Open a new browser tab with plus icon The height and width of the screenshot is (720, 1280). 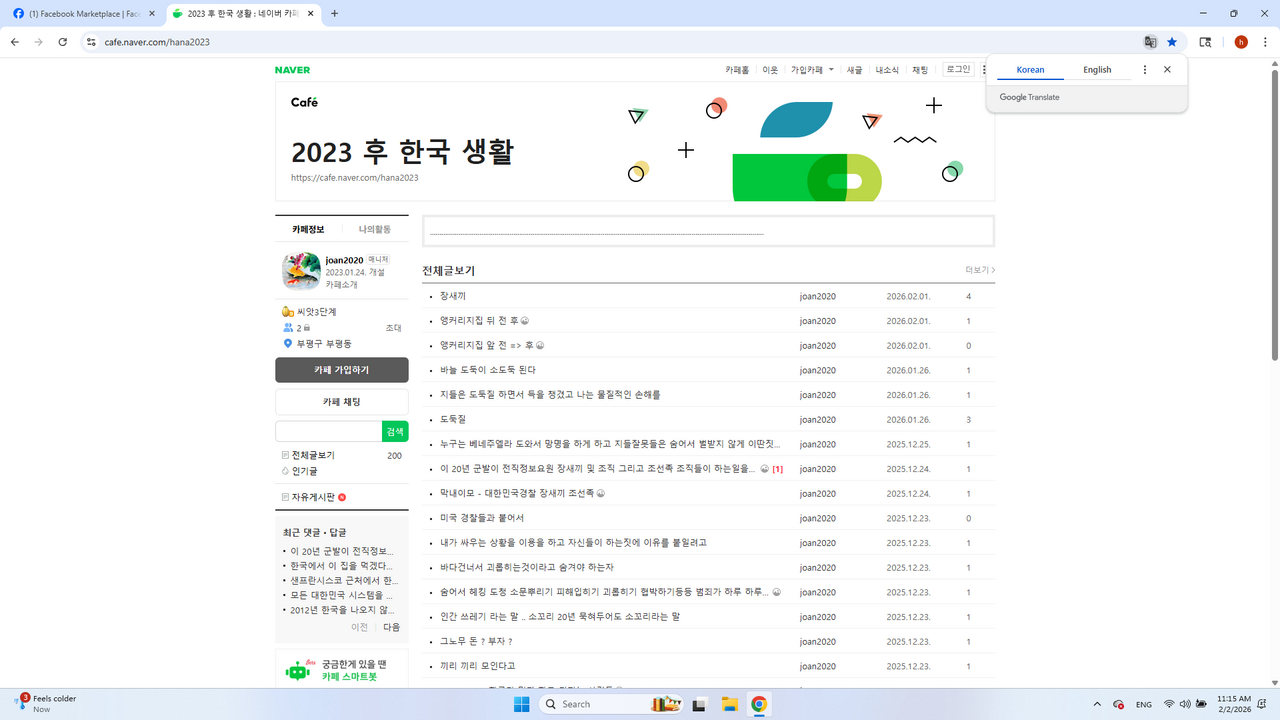pos(334,14)
